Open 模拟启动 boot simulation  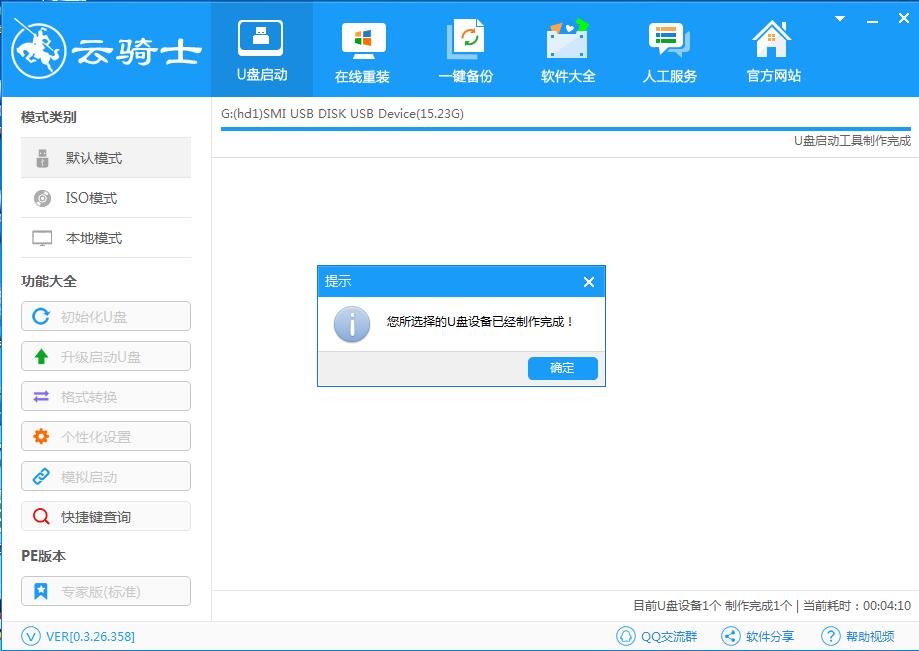point(105,476)
